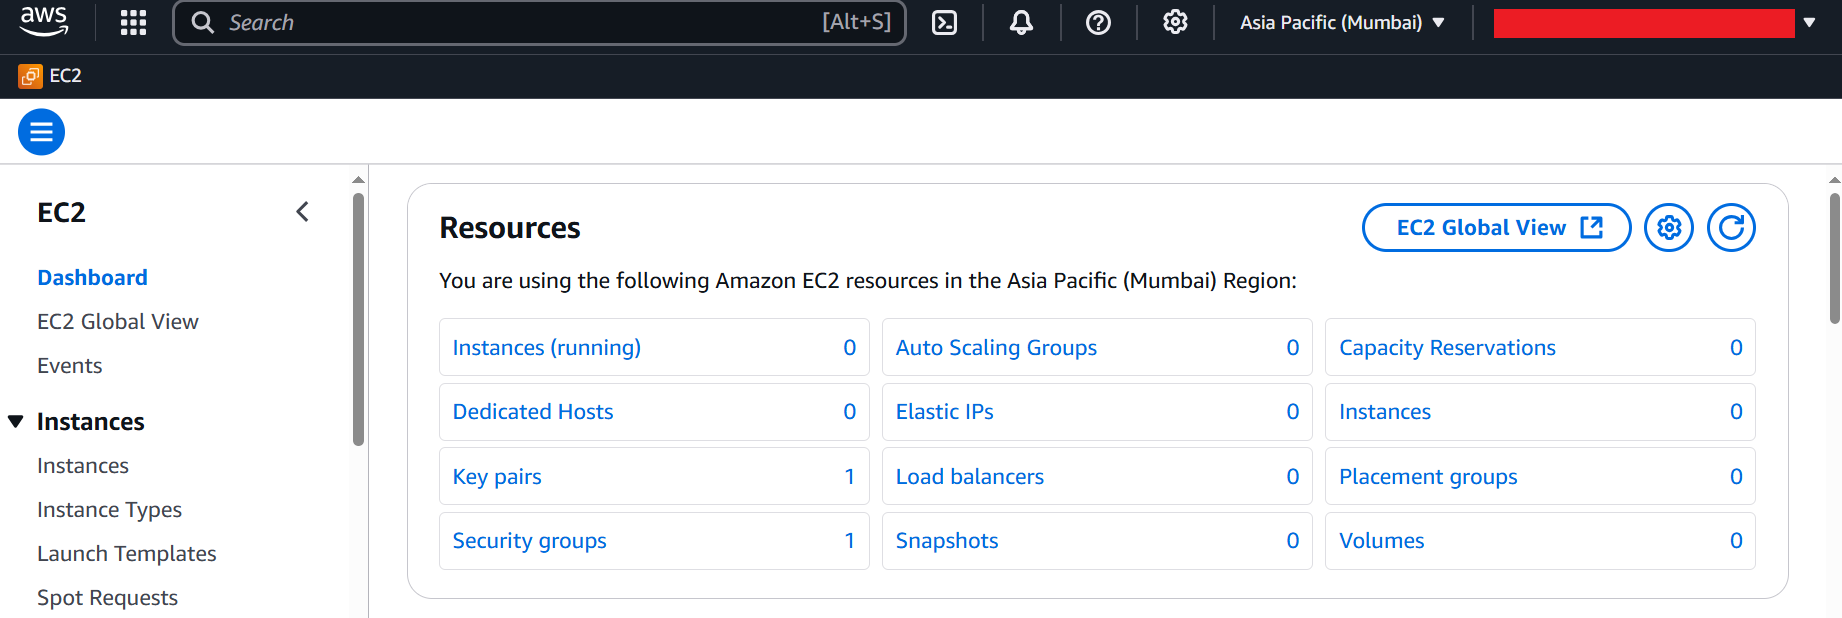The width and height of the screenshot is (1842, 618).
Task: Open the Asia Pacific (Mumbai) region dropdown
Action: 1342,22
